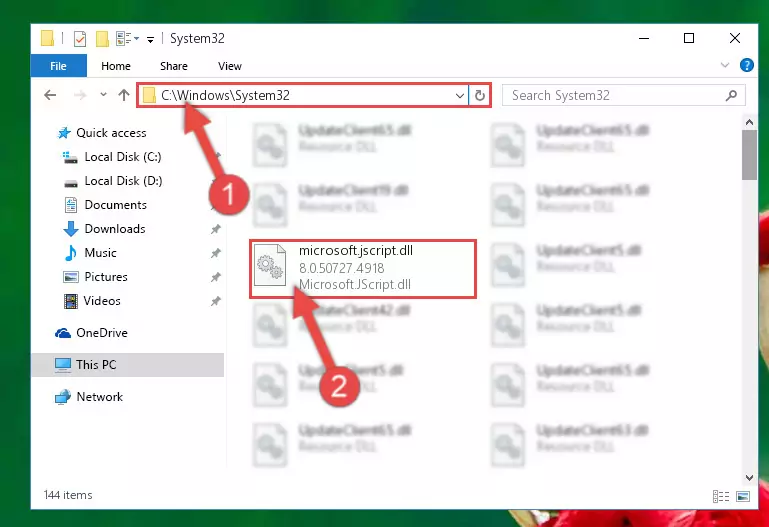Screen dimensions: 769x527
Task: Click the Properties icon in quick access toolbar
Action: point(79,38)
